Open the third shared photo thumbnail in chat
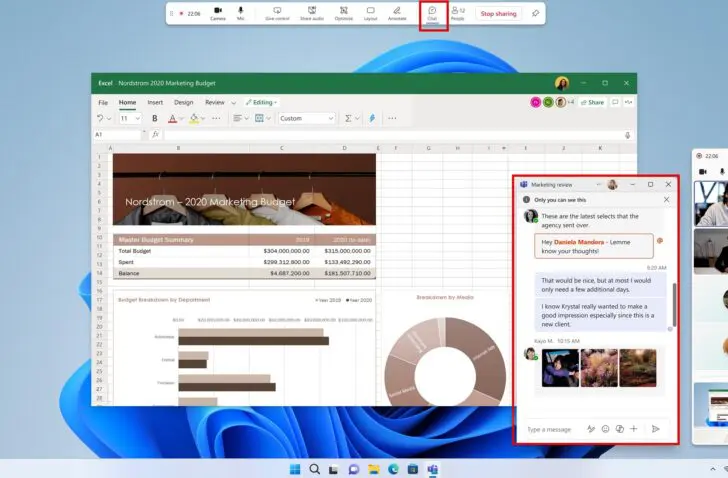 637,368
